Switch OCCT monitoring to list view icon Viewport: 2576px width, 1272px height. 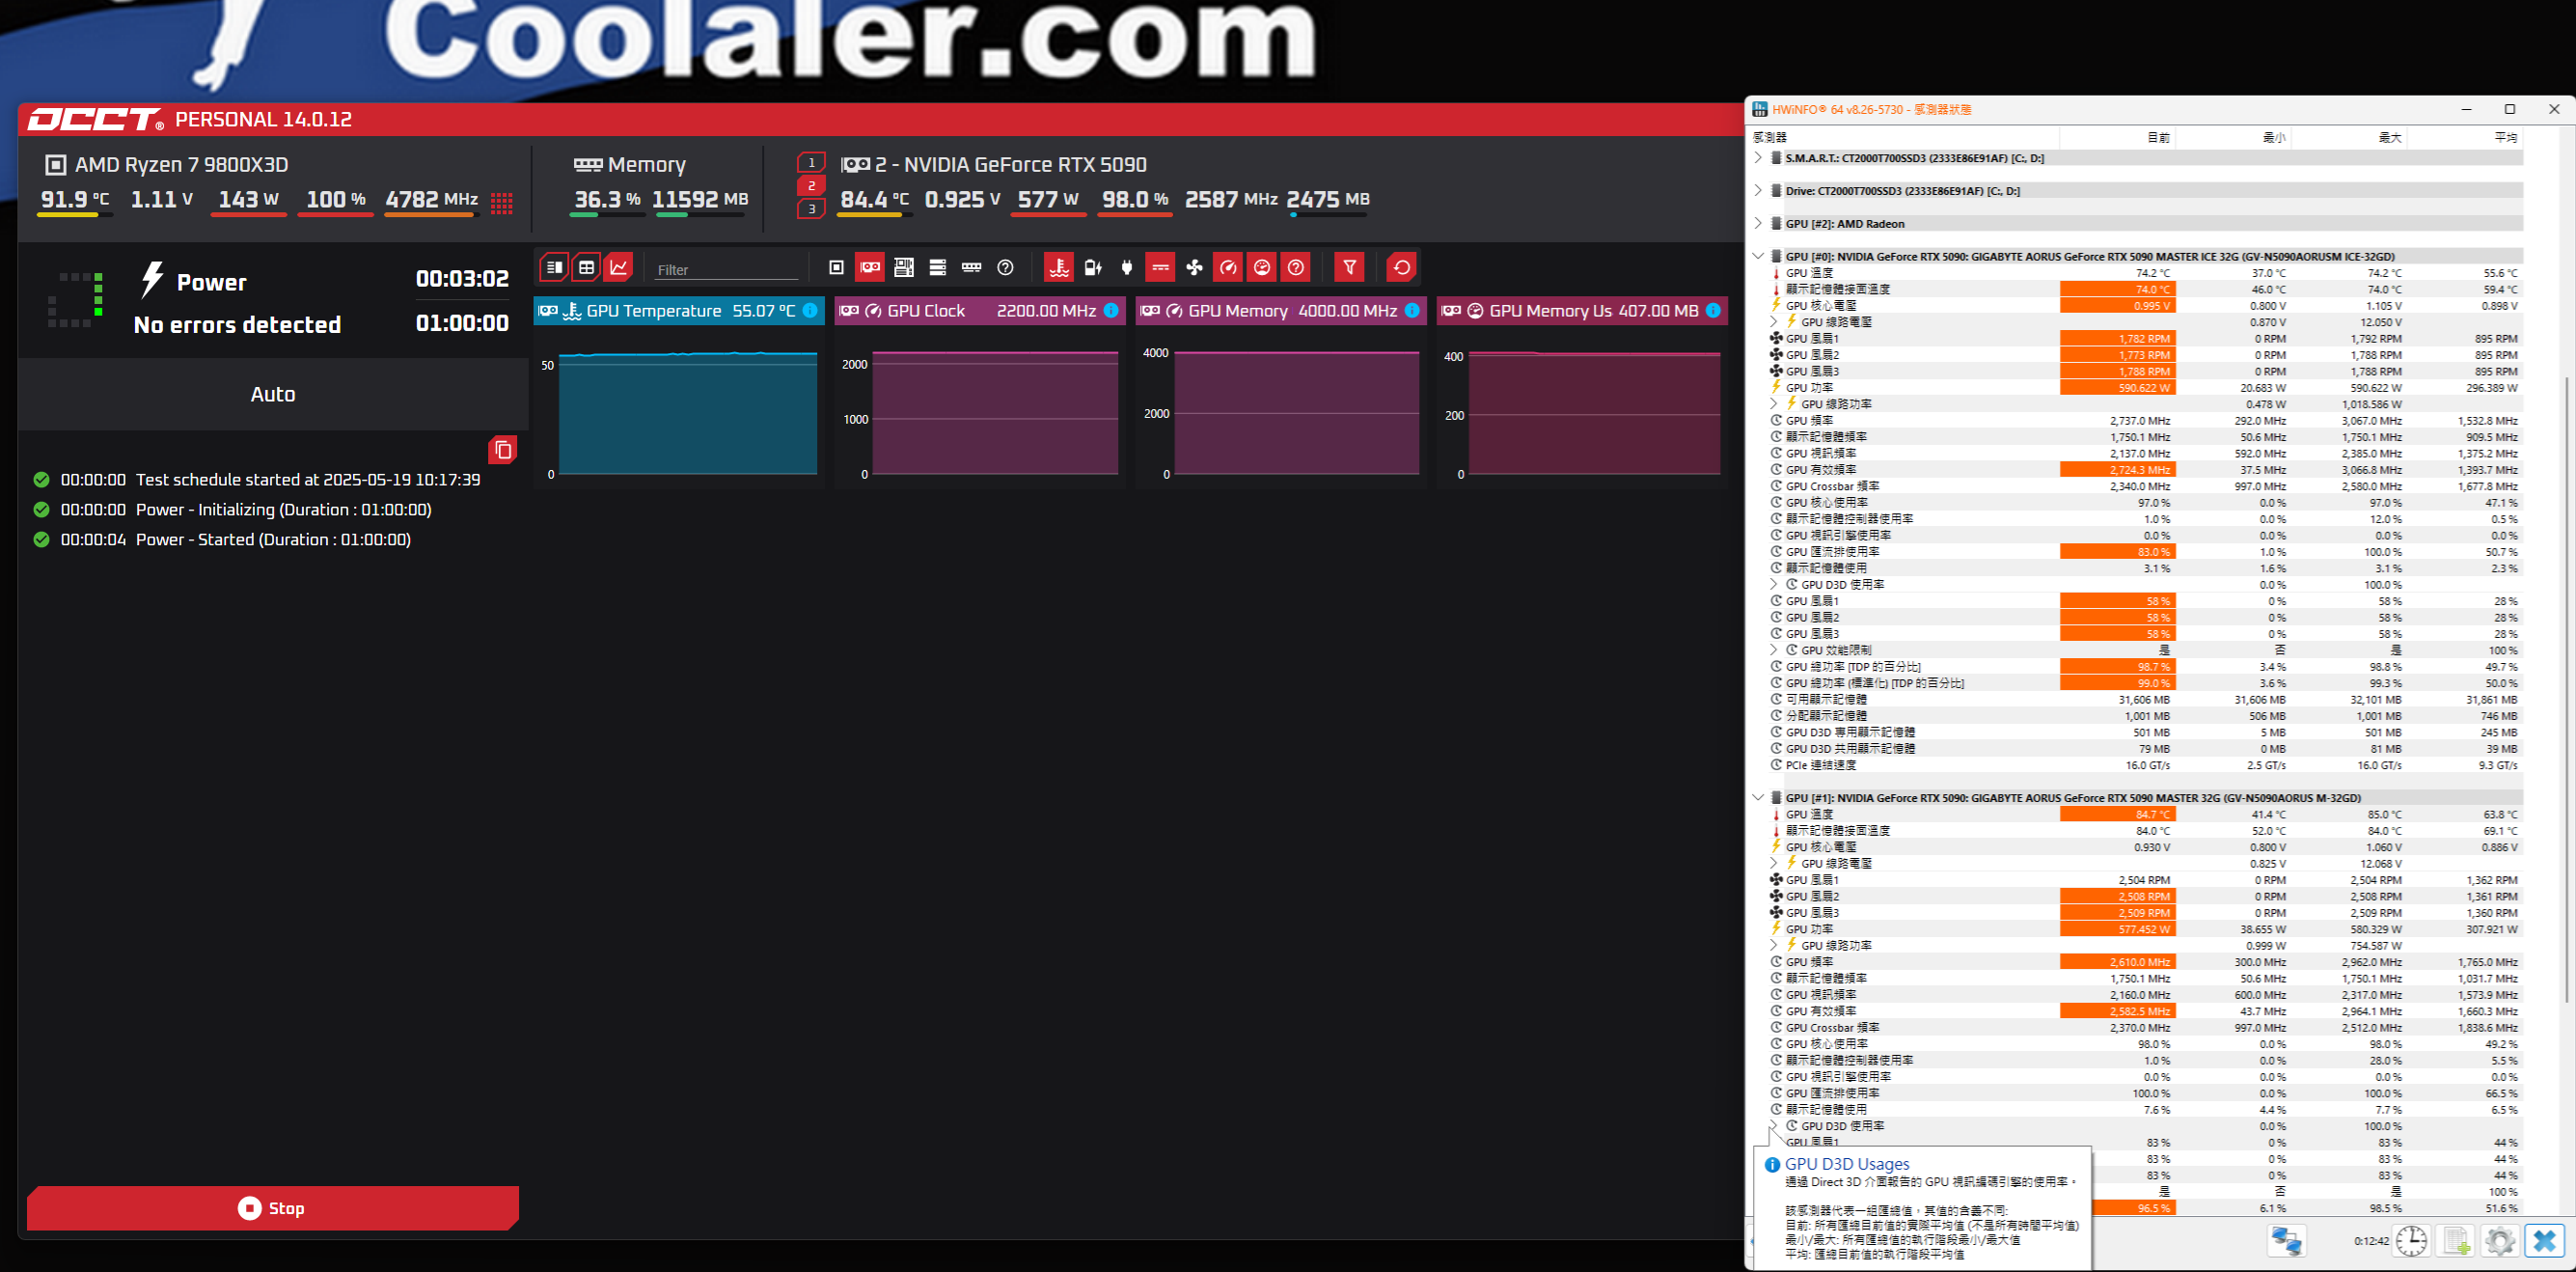click(554, 267)
